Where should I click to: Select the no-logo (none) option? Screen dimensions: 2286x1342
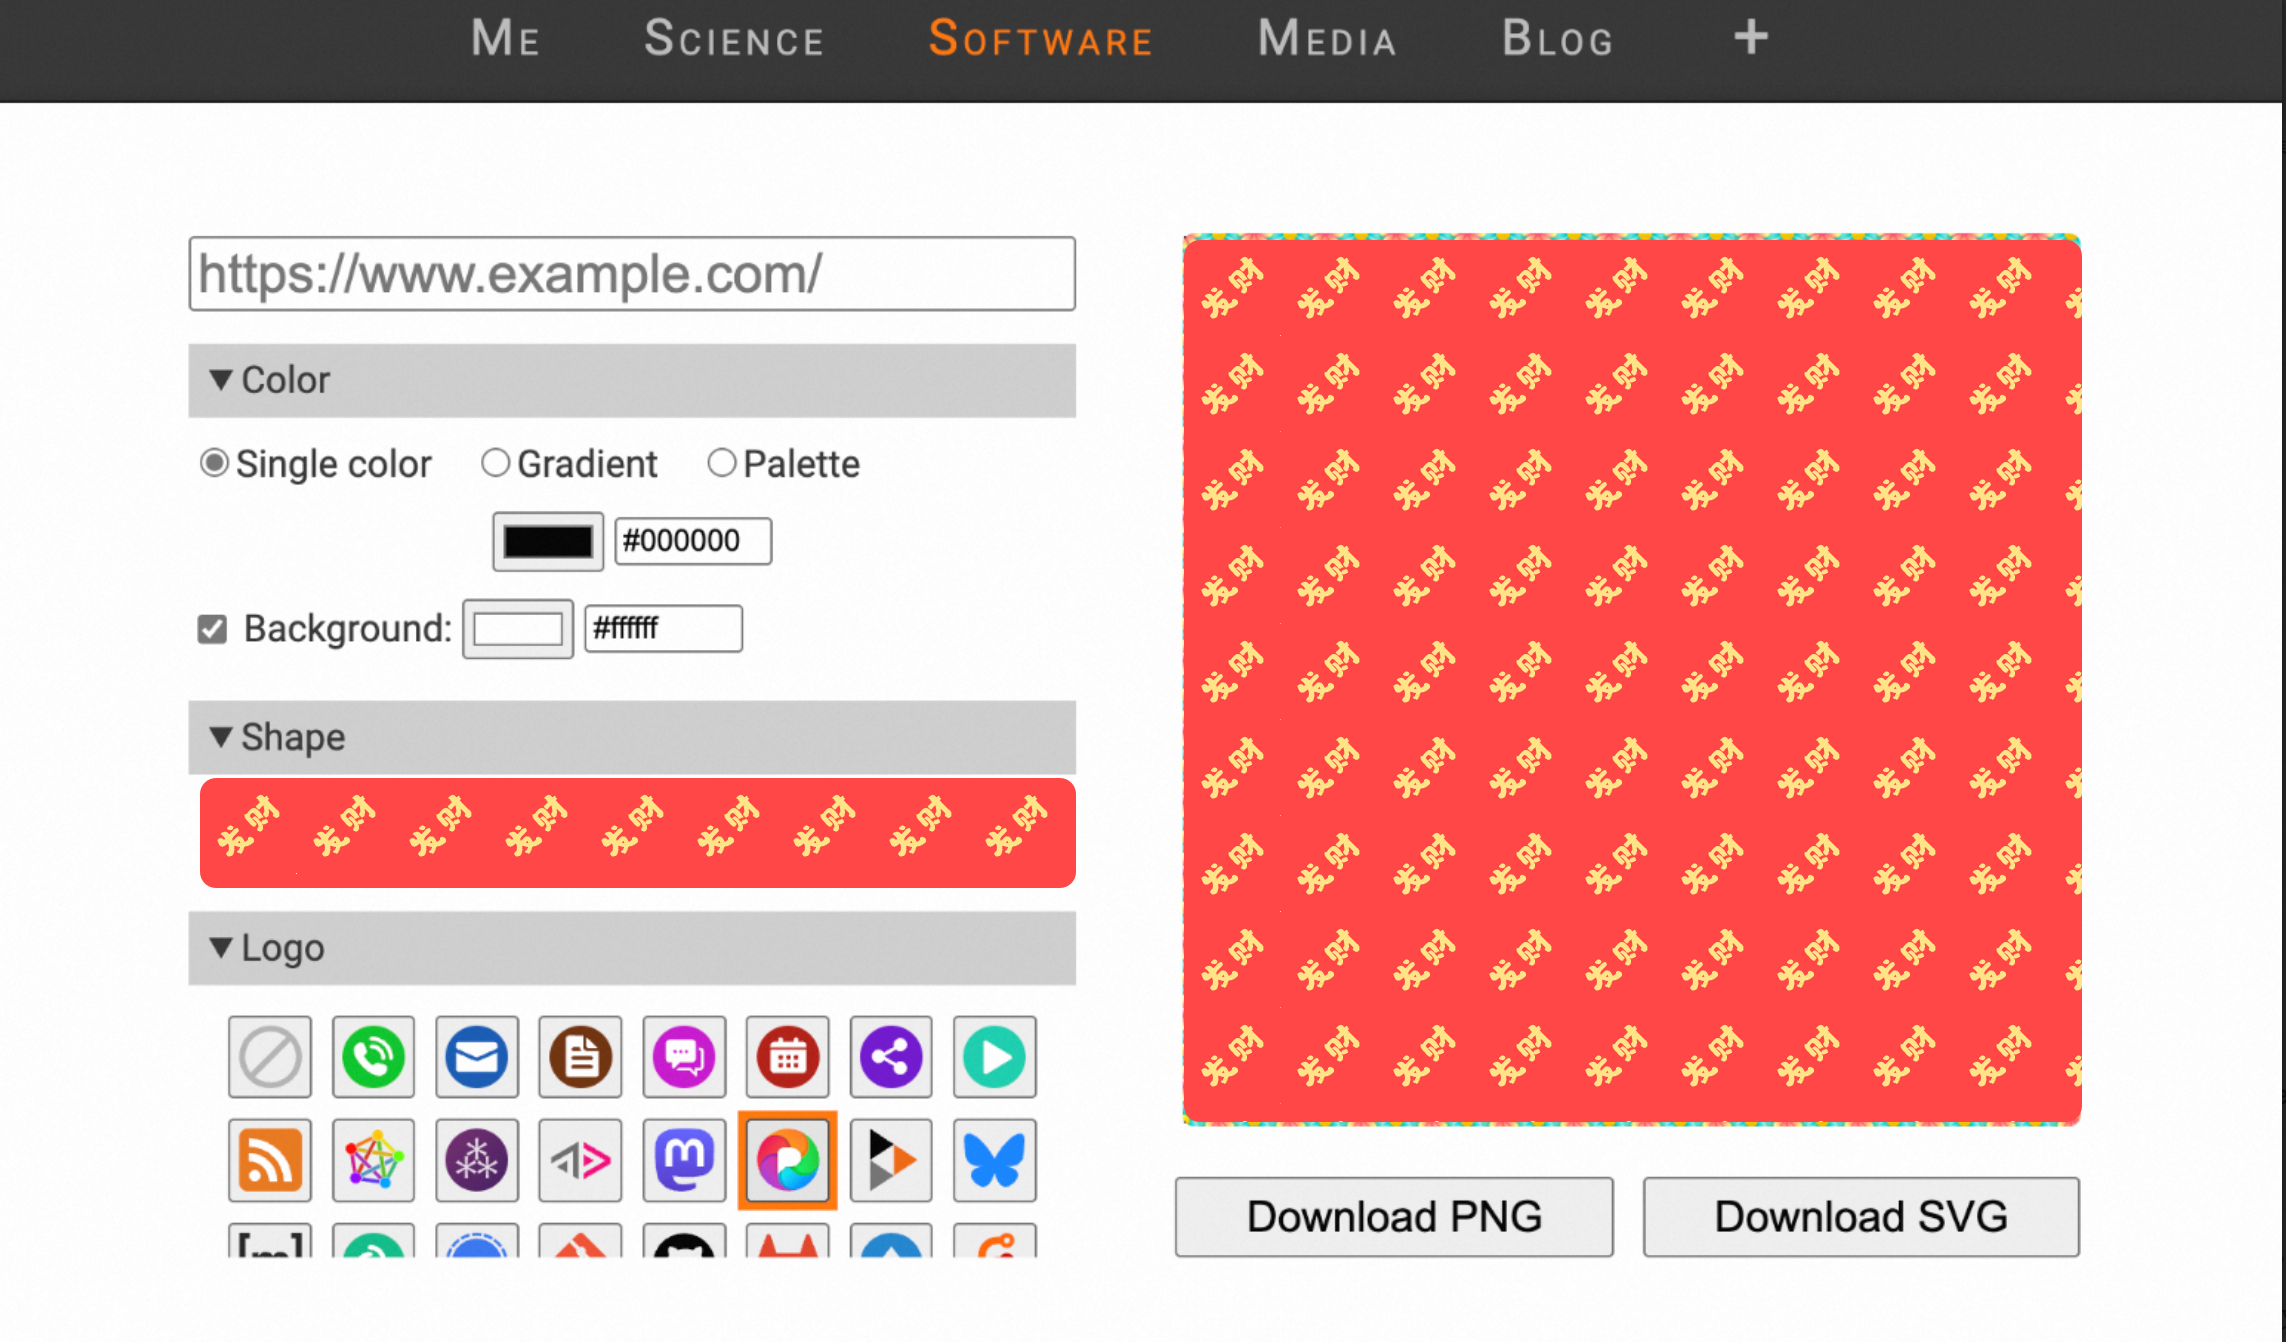[x=270, y=1057]
